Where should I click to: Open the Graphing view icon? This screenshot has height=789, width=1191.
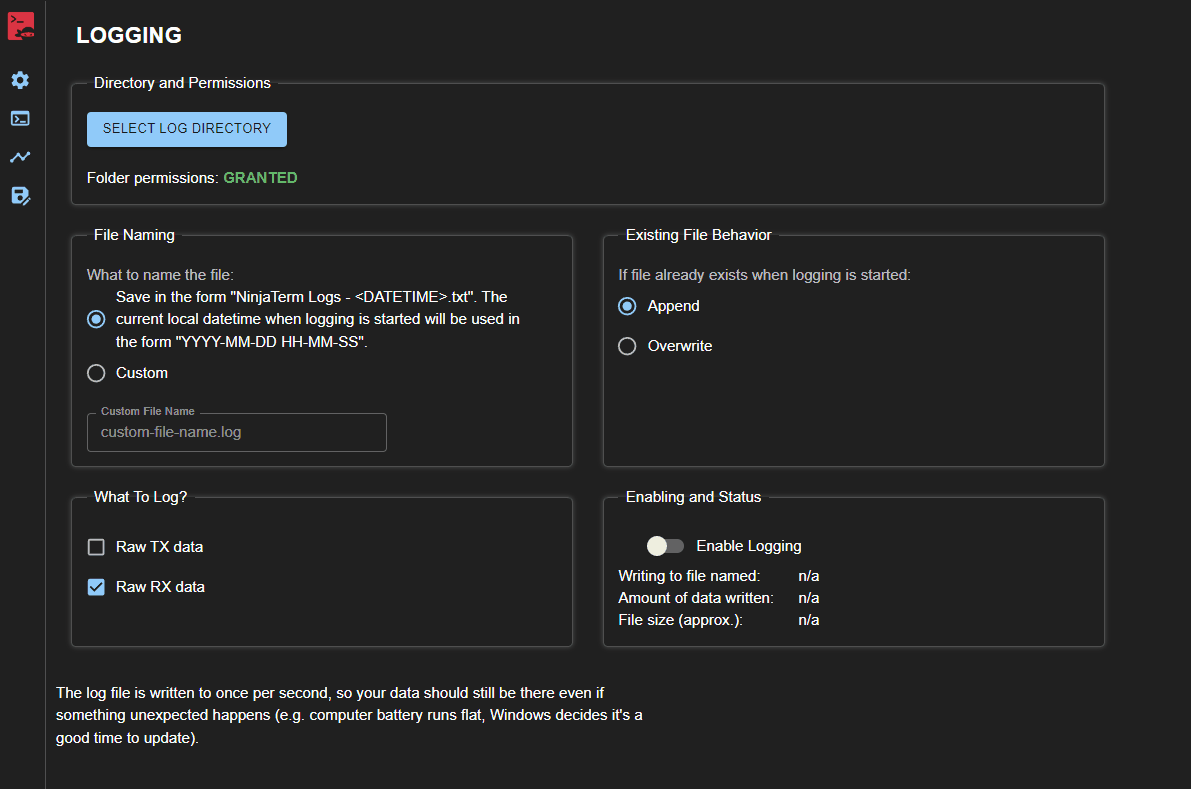[20, 157]
